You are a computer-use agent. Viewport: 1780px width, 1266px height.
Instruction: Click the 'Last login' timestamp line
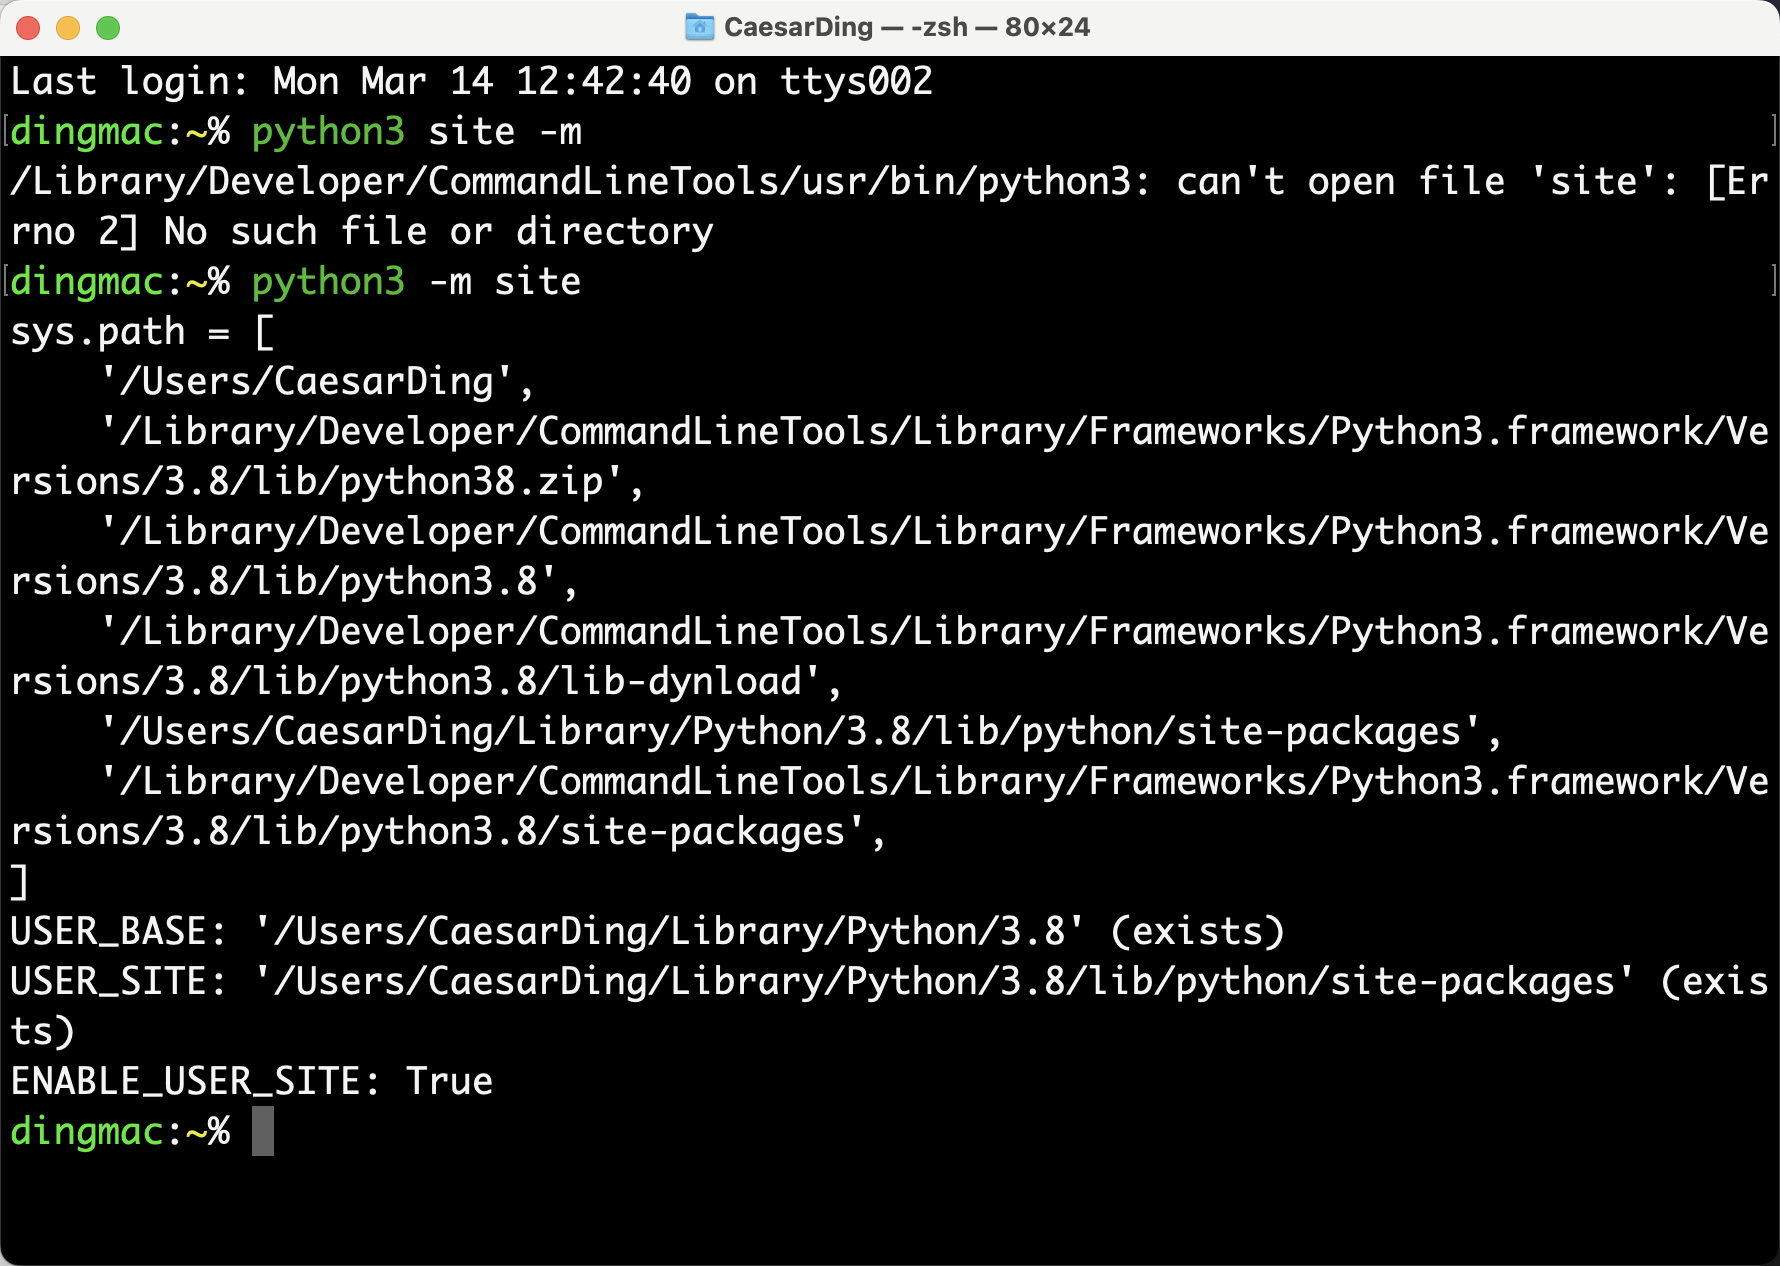point(470,80)
